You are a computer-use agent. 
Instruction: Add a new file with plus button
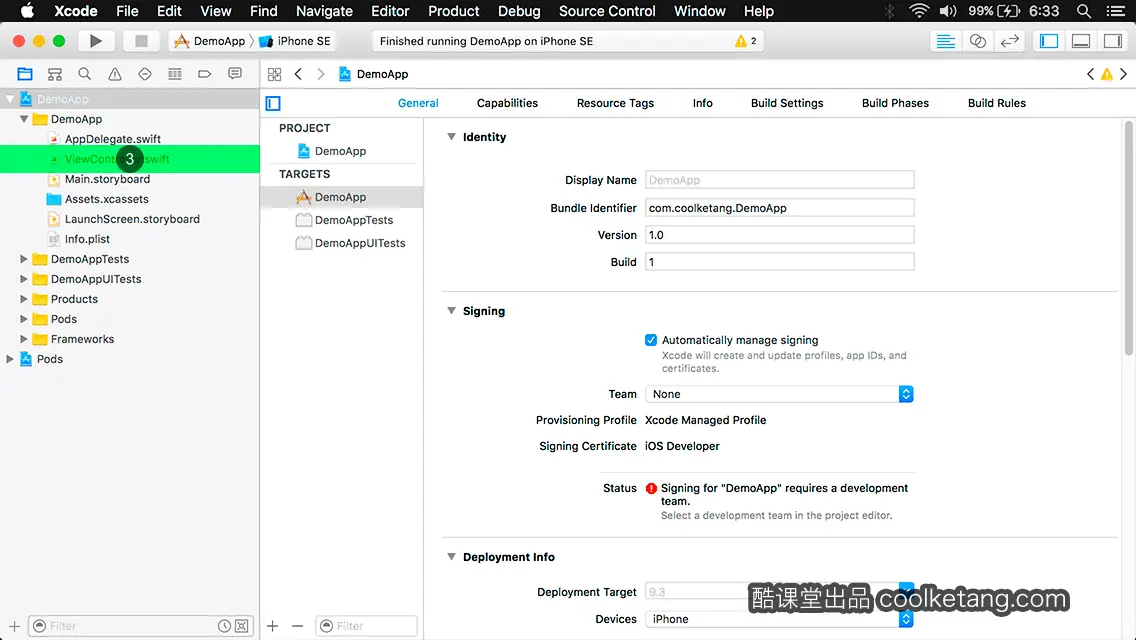coord(14,626)
